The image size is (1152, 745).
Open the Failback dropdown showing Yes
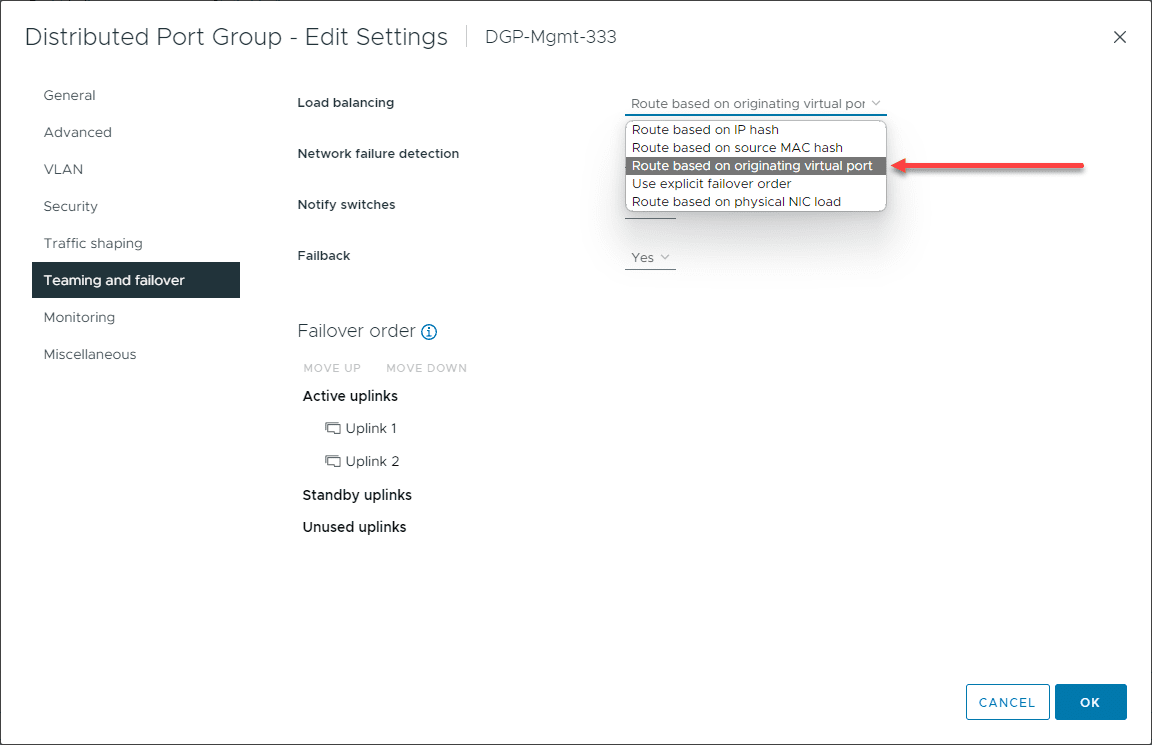click(x=650, y=257)
